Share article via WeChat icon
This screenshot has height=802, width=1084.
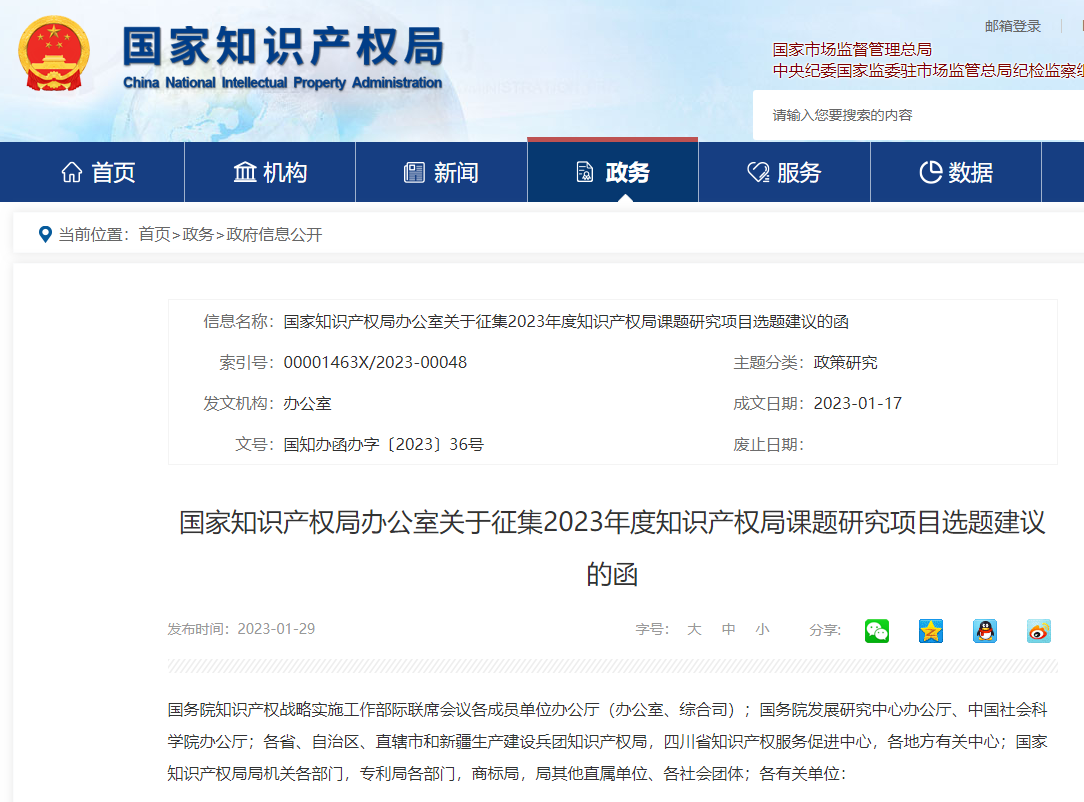click(877, 631)
